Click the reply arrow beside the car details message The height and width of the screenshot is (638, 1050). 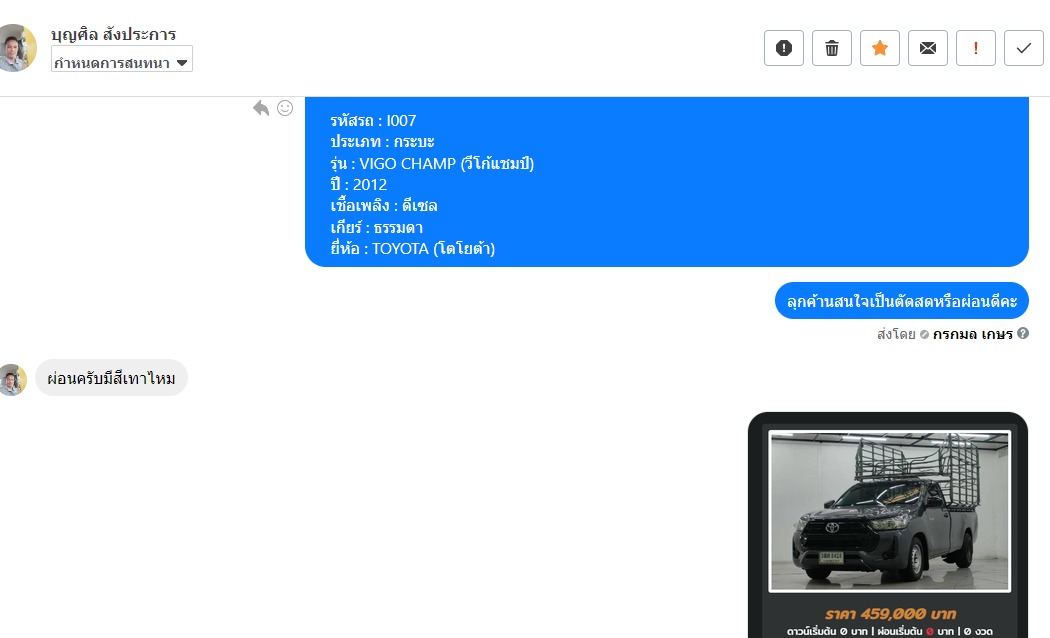260,108
